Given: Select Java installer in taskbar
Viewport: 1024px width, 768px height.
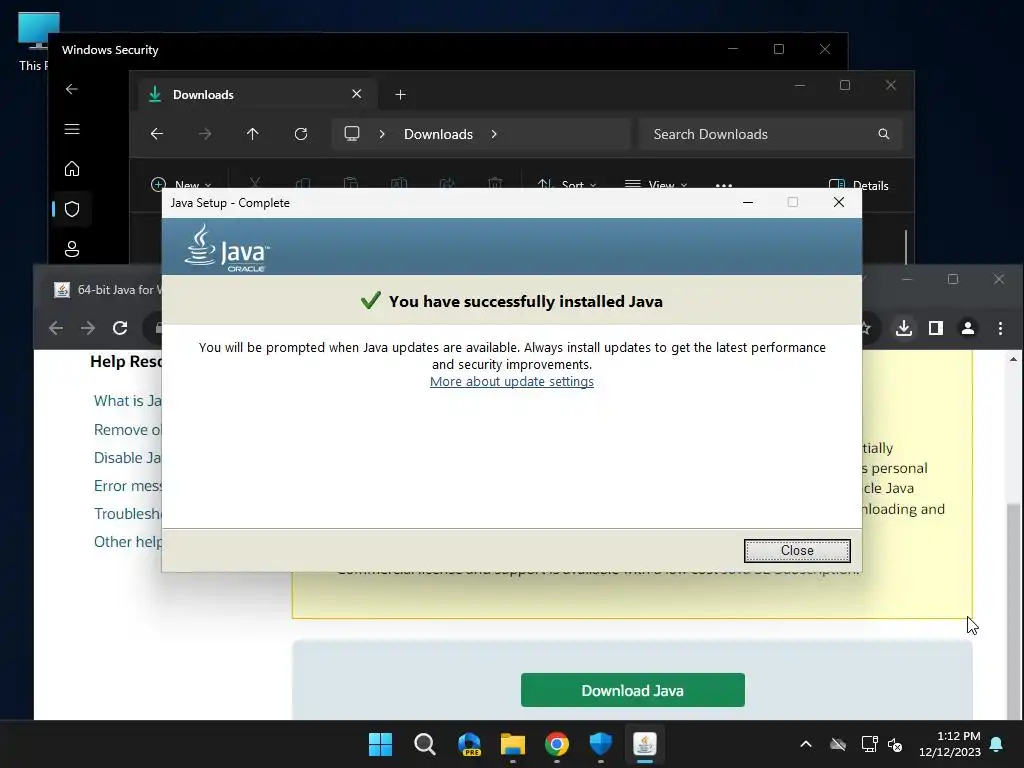Looking at the screenshot, I should 645,744.
